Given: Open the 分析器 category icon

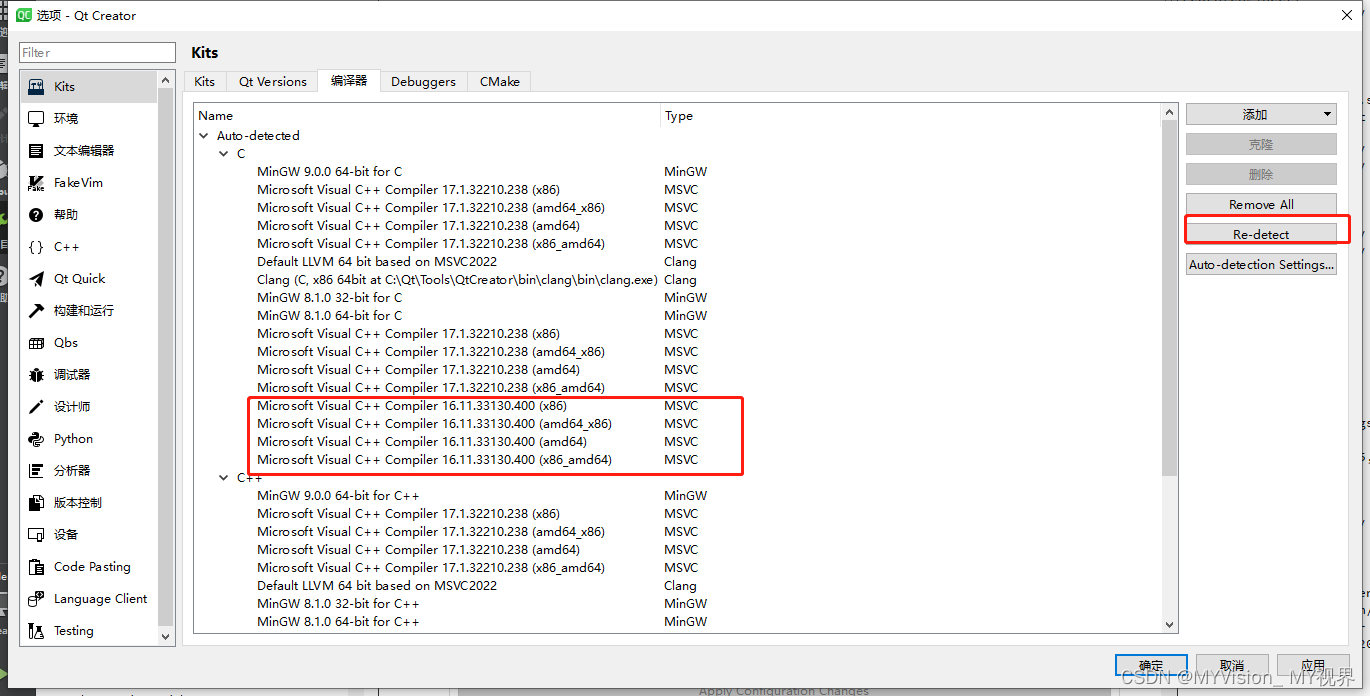Looking at the screenshot, I should [x=36, y=471].
